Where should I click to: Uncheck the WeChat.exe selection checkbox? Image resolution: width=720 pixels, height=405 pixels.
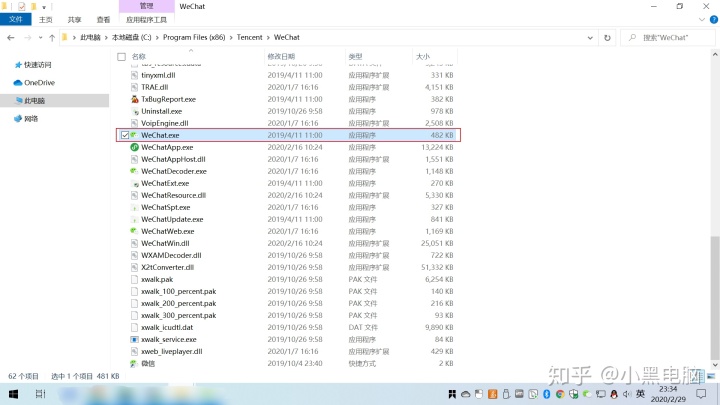point(124,135)
